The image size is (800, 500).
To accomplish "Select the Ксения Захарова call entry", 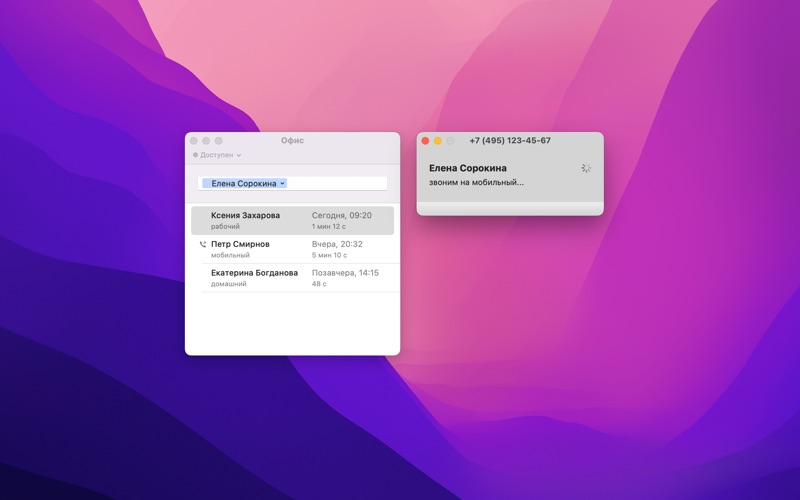I will 292,220.
